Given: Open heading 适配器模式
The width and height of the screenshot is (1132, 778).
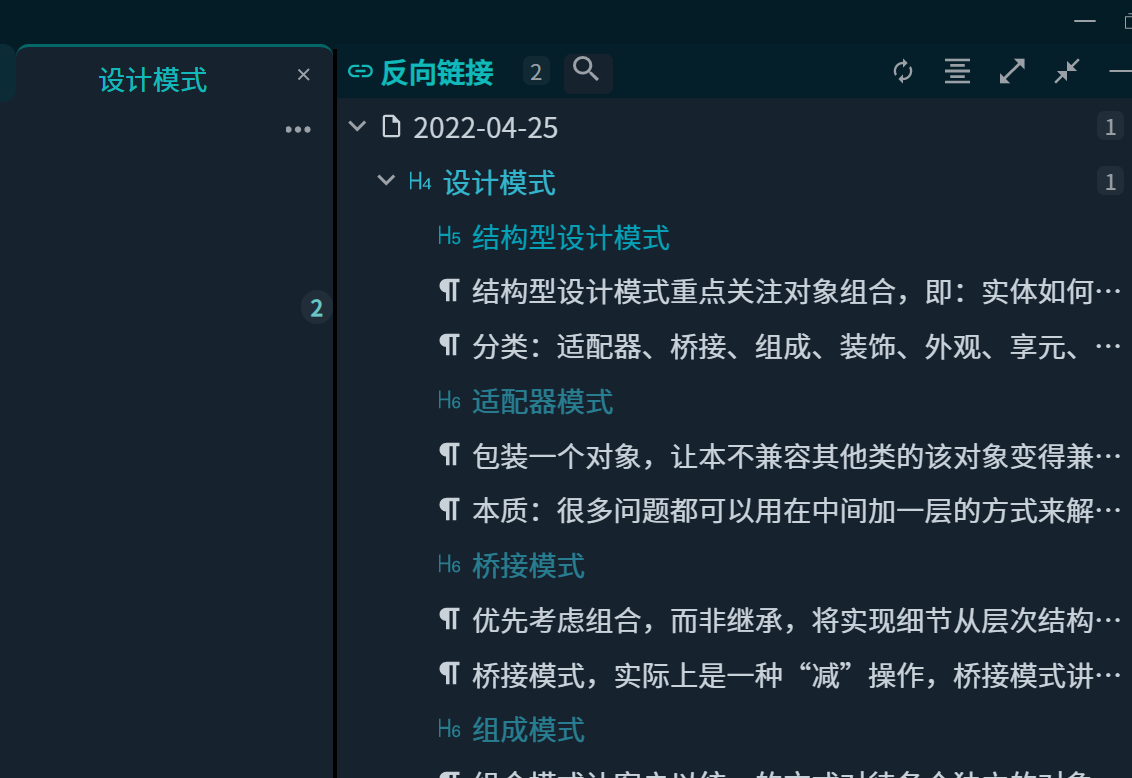Looking at the screenshot, I should click(542, 402).
